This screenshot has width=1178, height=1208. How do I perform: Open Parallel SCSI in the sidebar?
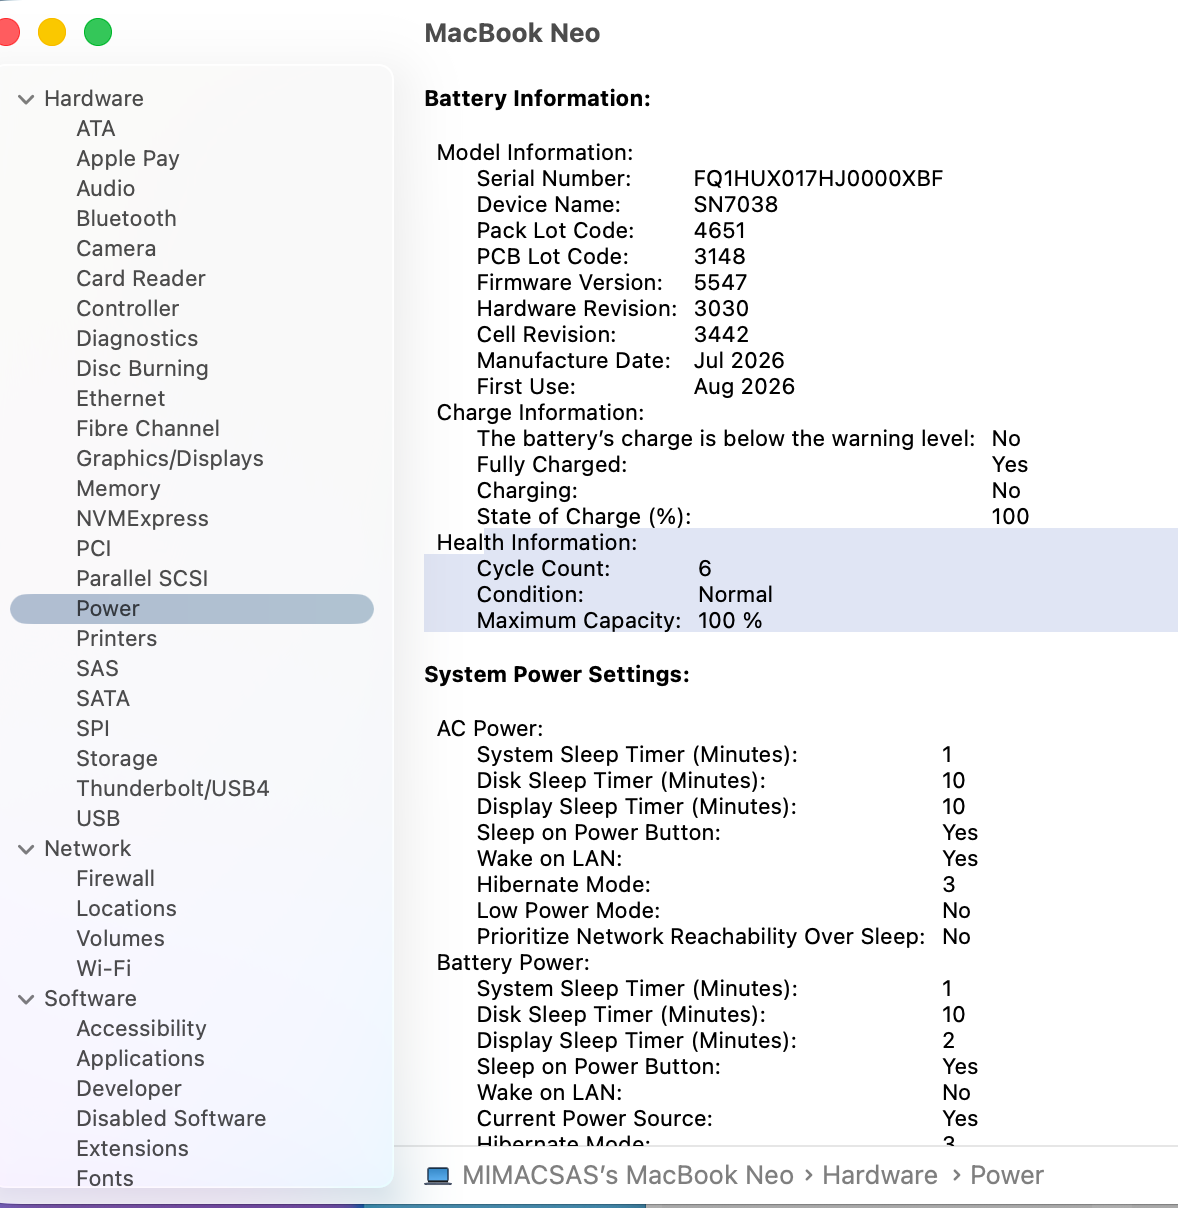pos(142,579)
